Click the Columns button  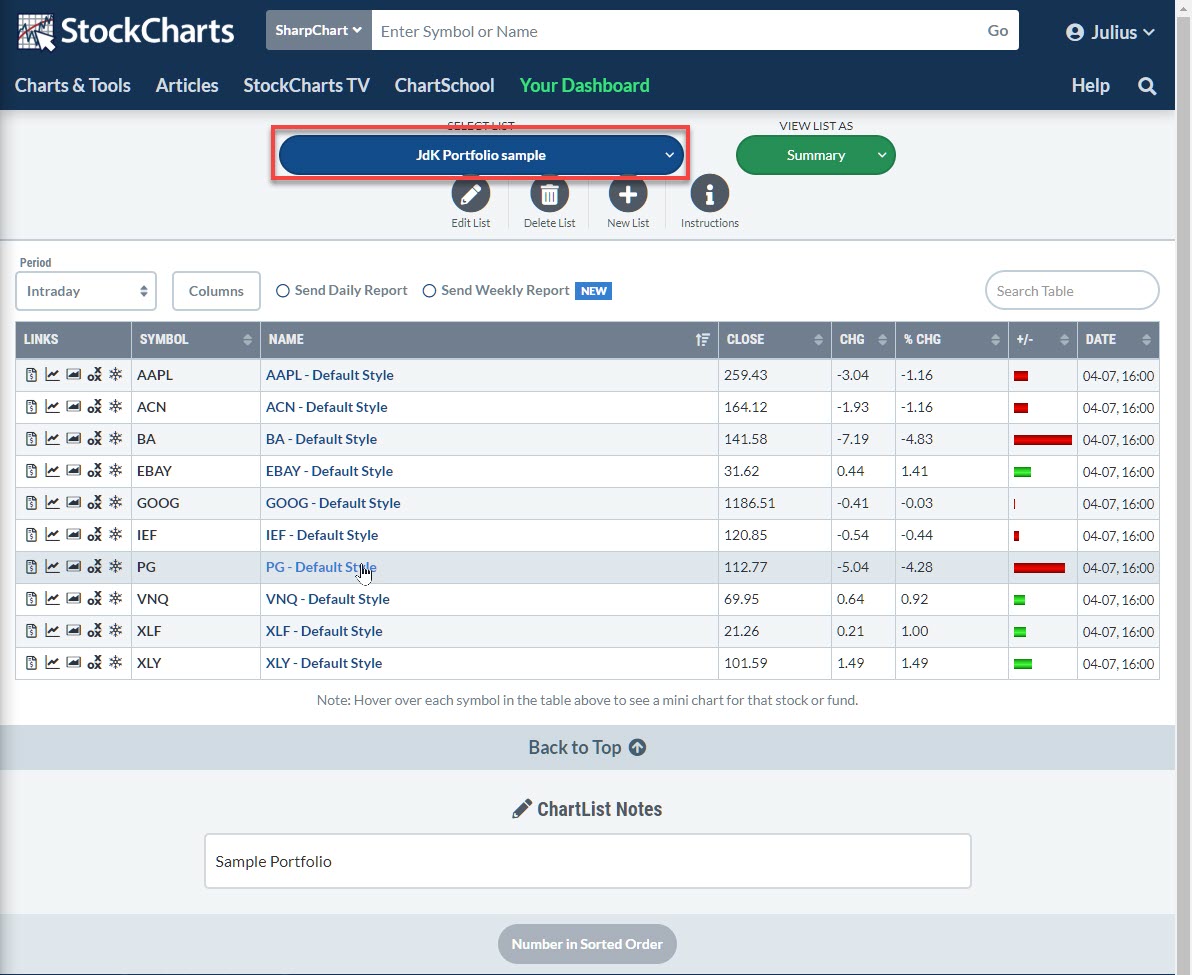click(x=216, y=292)
